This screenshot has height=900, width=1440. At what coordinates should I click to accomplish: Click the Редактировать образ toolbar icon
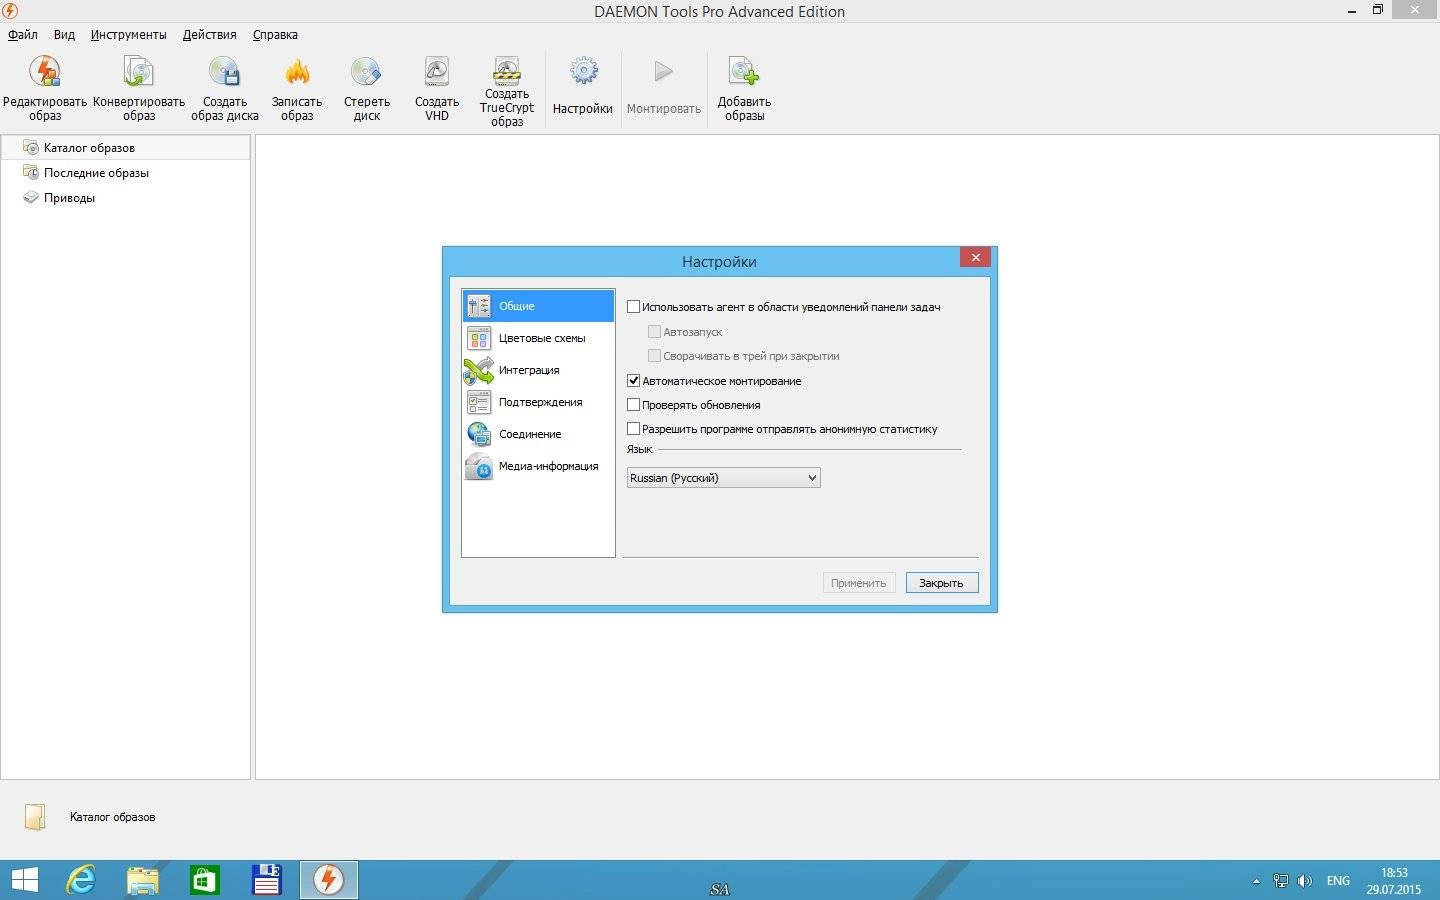[x=44, y=72]
